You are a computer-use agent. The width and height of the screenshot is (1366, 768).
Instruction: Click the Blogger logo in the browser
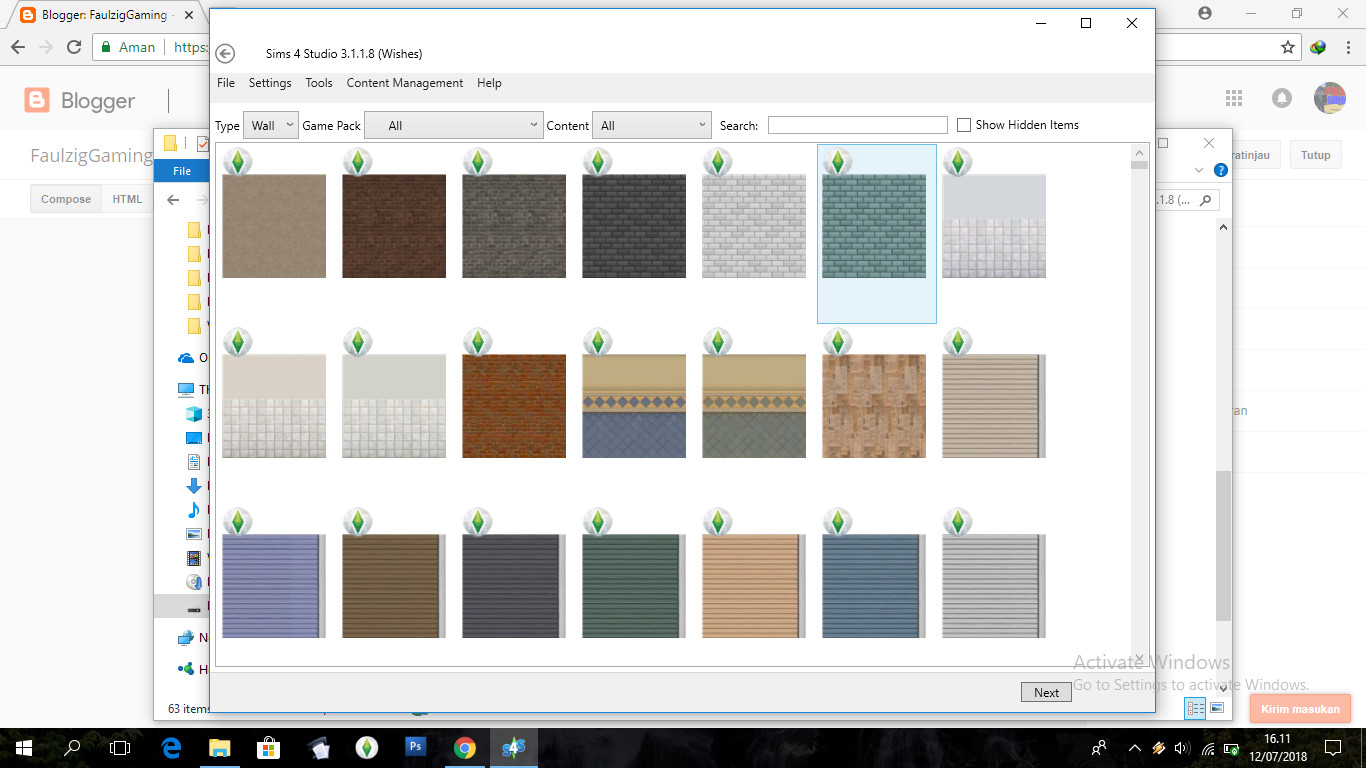(37, 100)
